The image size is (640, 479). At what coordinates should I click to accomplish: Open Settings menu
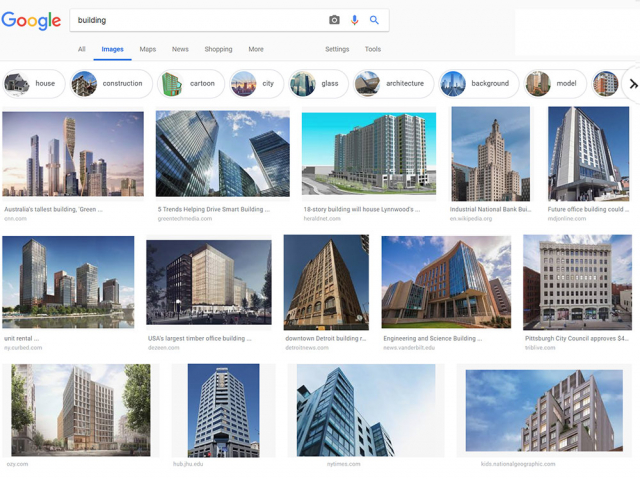point(337,49)
